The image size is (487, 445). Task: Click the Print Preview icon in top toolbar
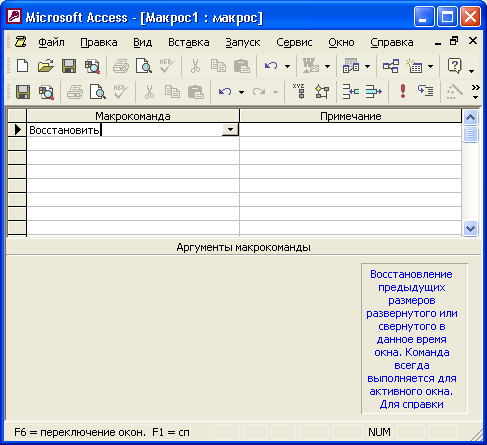click(x=144, y=66)
